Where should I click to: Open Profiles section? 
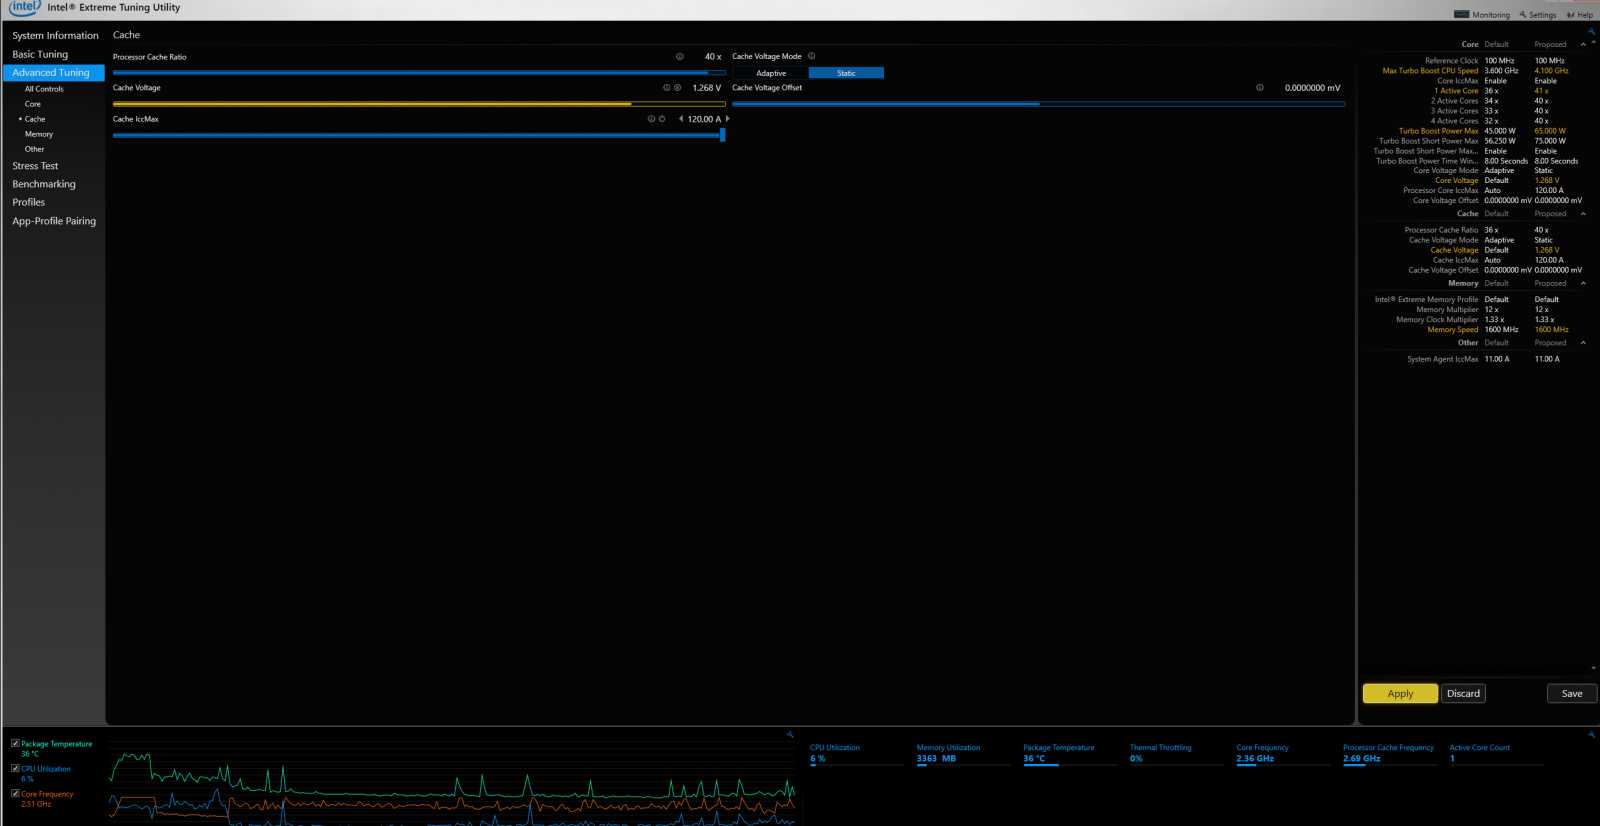click(28, 202)
